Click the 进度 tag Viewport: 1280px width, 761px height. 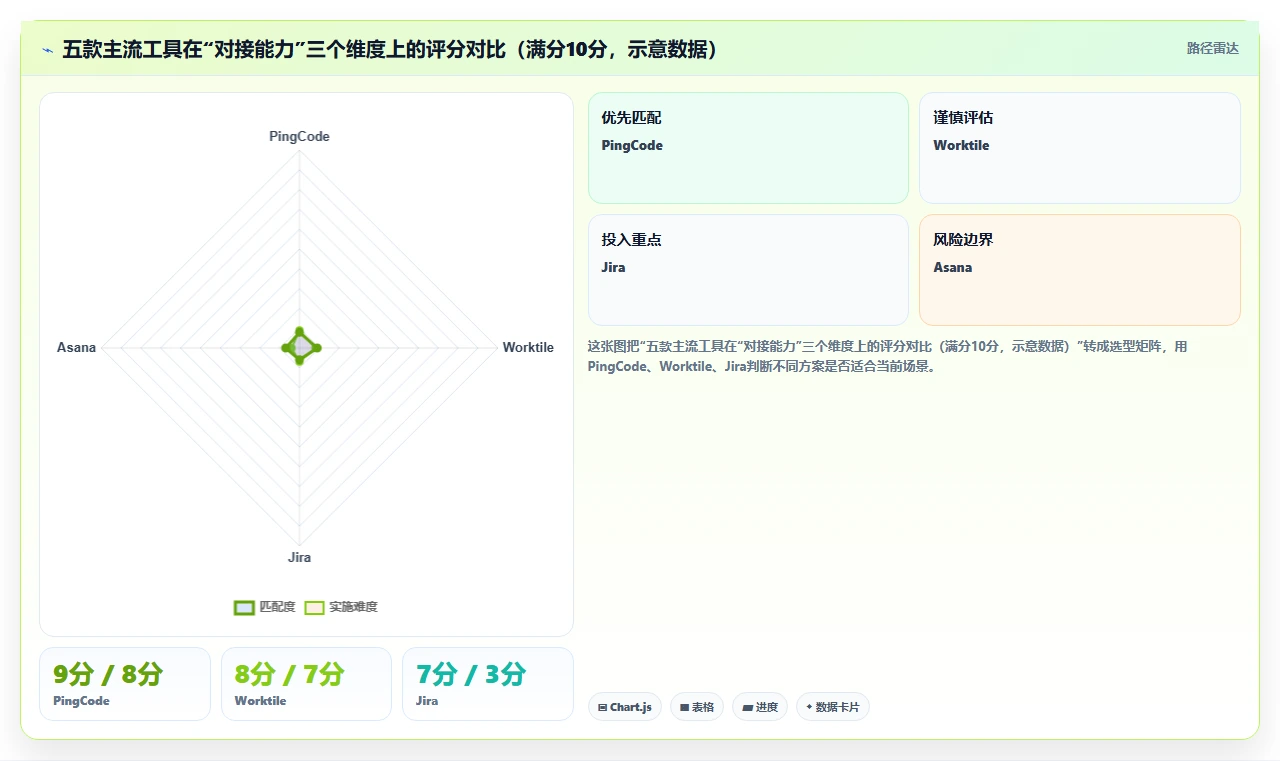760,707
